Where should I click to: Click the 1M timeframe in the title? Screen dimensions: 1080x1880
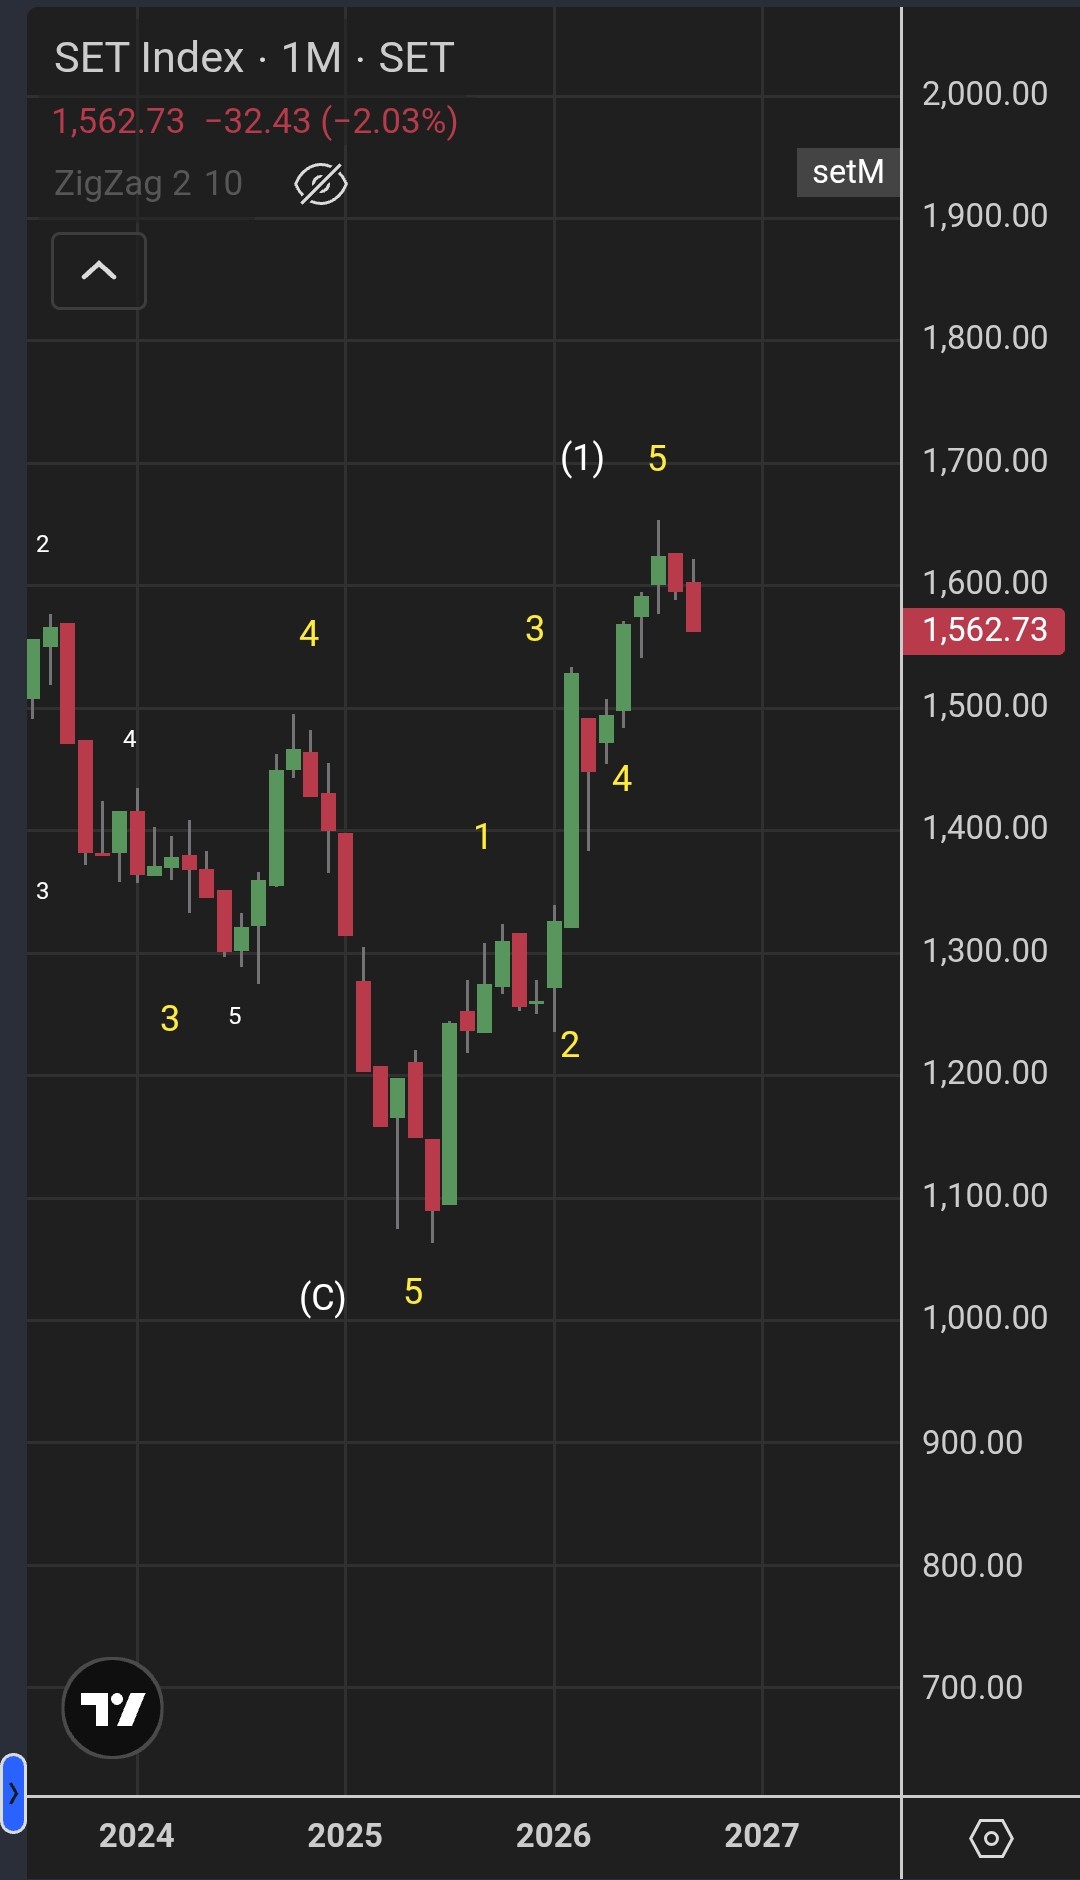click(311, 58)
